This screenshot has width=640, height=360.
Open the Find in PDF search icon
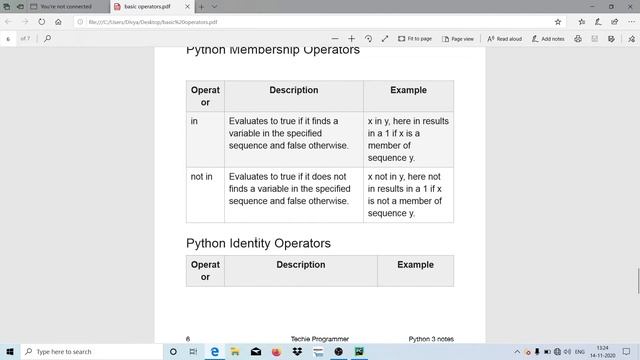pos(47,39)
